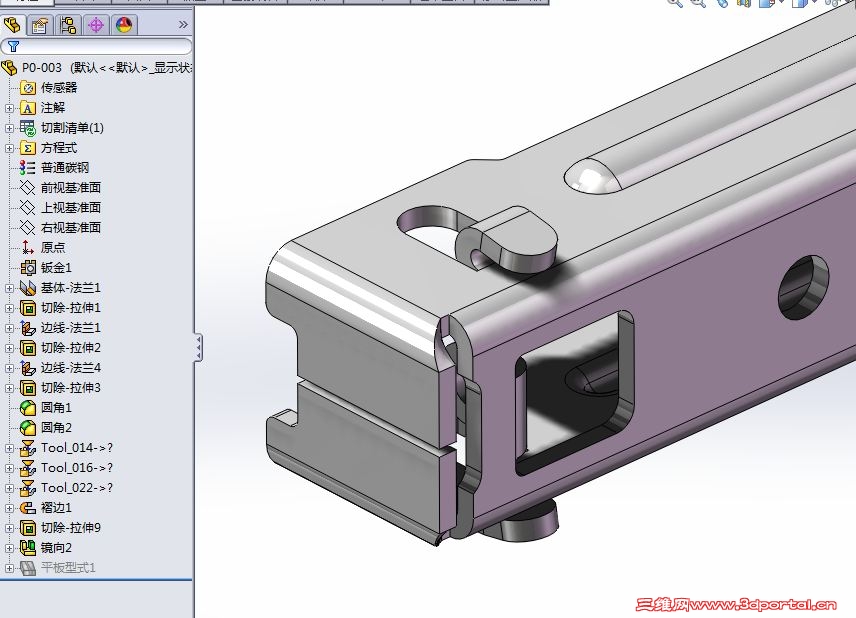Expand the 切除-拉伸2 feature node
The image size is (856, 618).
point(9,348)
